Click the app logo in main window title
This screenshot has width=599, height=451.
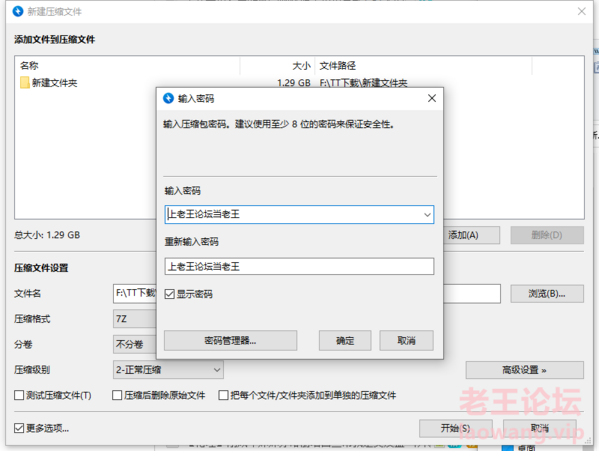click(x=18, y=11)
